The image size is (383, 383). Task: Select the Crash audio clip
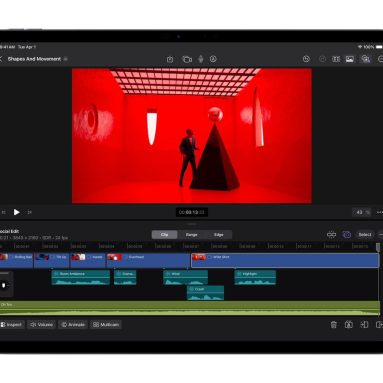coord(205,293)
